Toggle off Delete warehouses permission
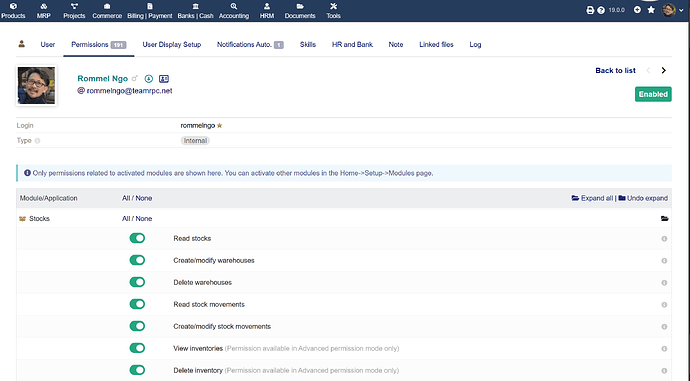 coord(137,282)
